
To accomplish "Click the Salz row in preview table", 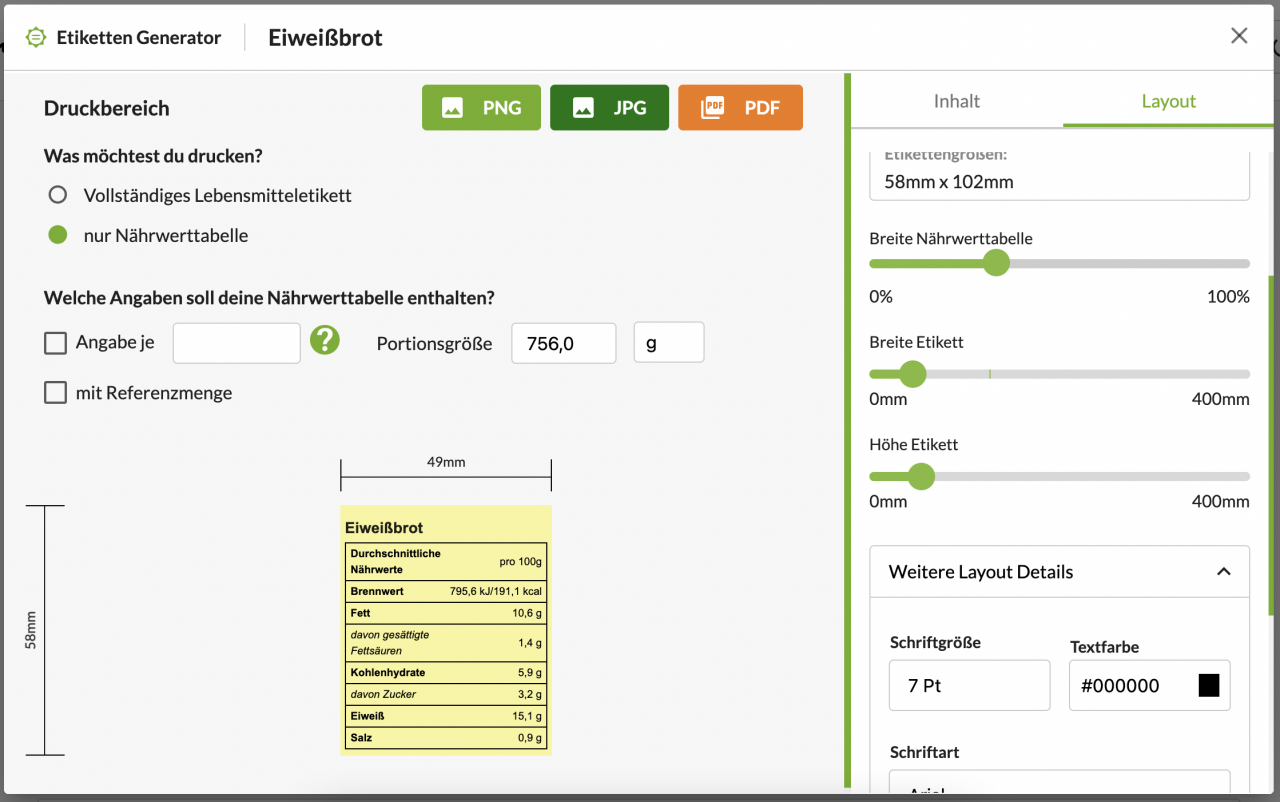I will click(446, 738).
